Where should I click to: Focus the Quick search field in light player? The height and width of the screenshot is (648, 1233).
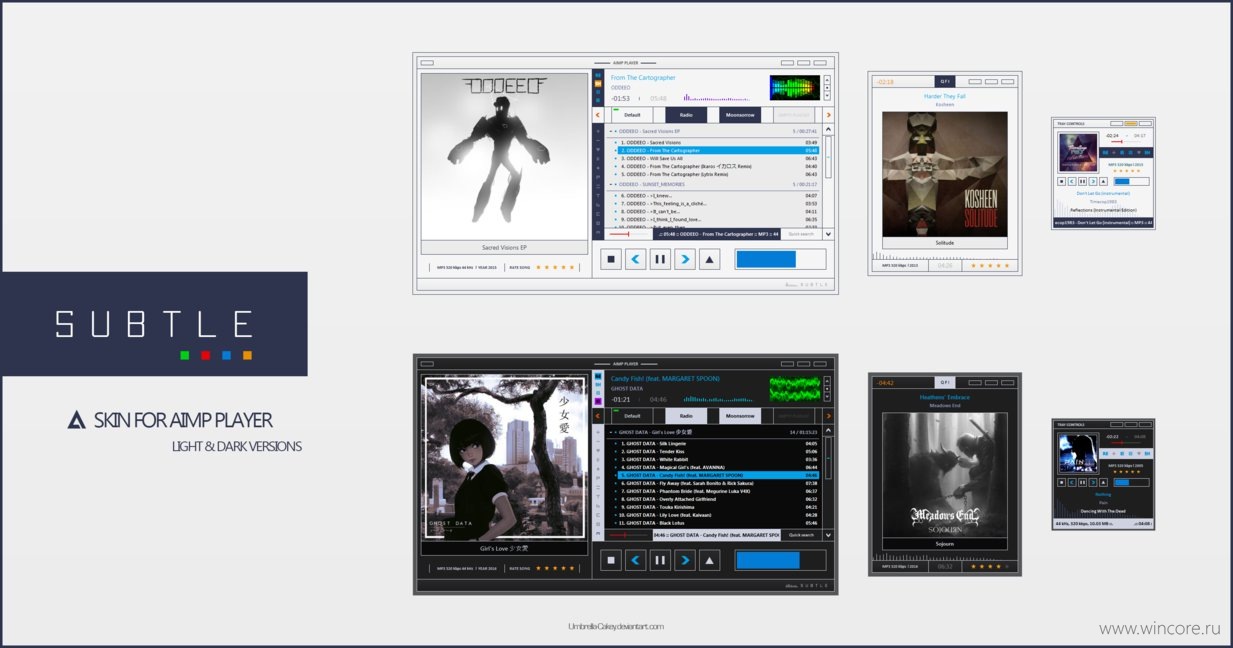801,234
